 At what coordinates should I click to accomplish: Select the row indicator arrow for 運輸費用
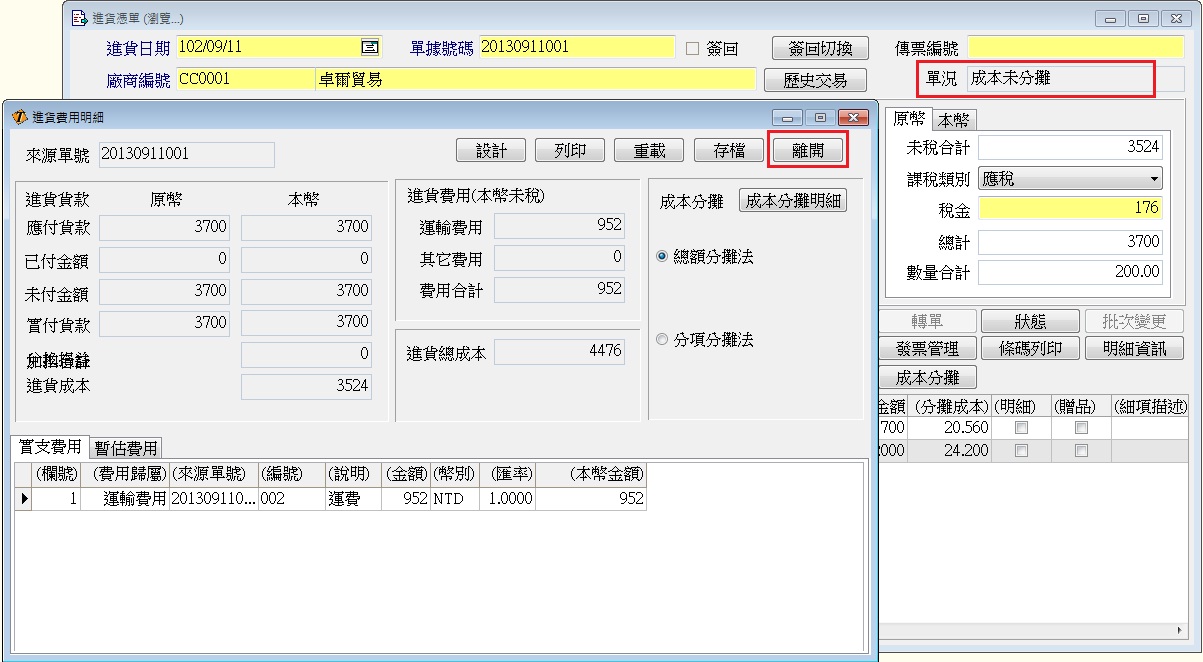tap(24, 498)
